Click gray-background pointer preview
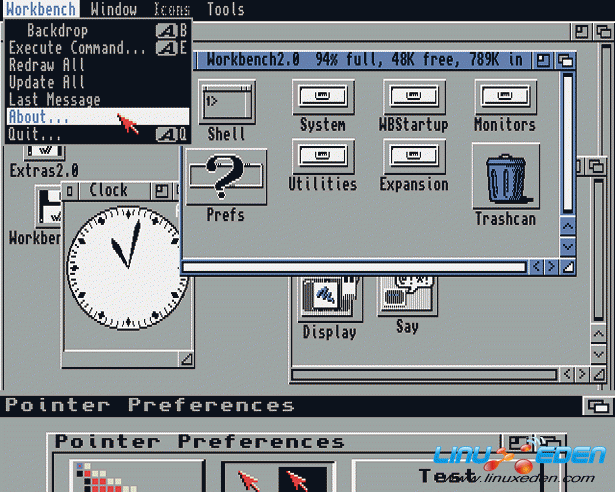The height and width of the screenshot is (492, 615). 250,479
